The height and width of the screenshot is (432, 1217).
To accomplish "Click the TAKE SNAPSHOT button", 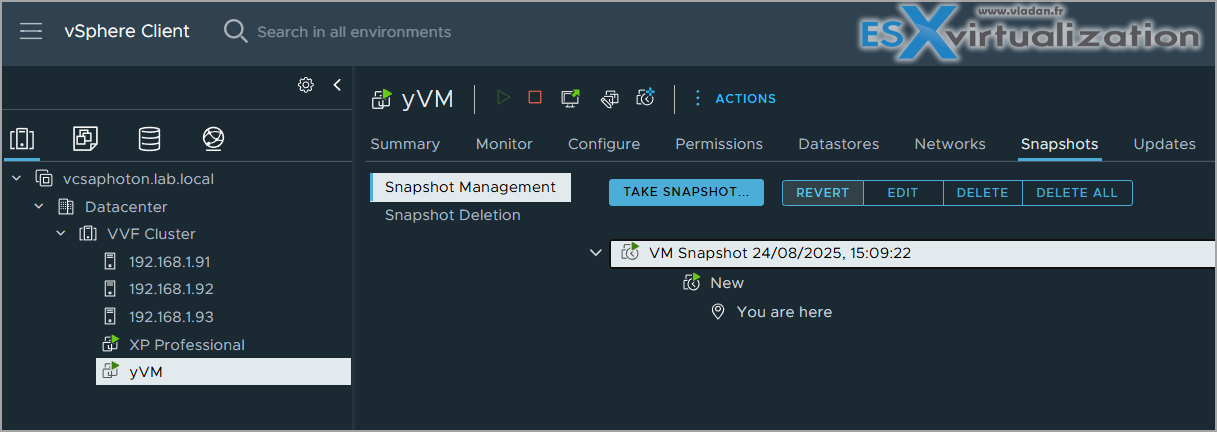I will [x=686, y=193].
